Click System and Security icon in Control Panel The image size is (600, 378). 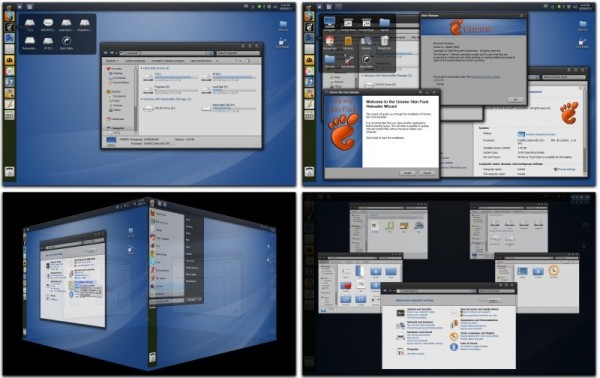point(401,313)
